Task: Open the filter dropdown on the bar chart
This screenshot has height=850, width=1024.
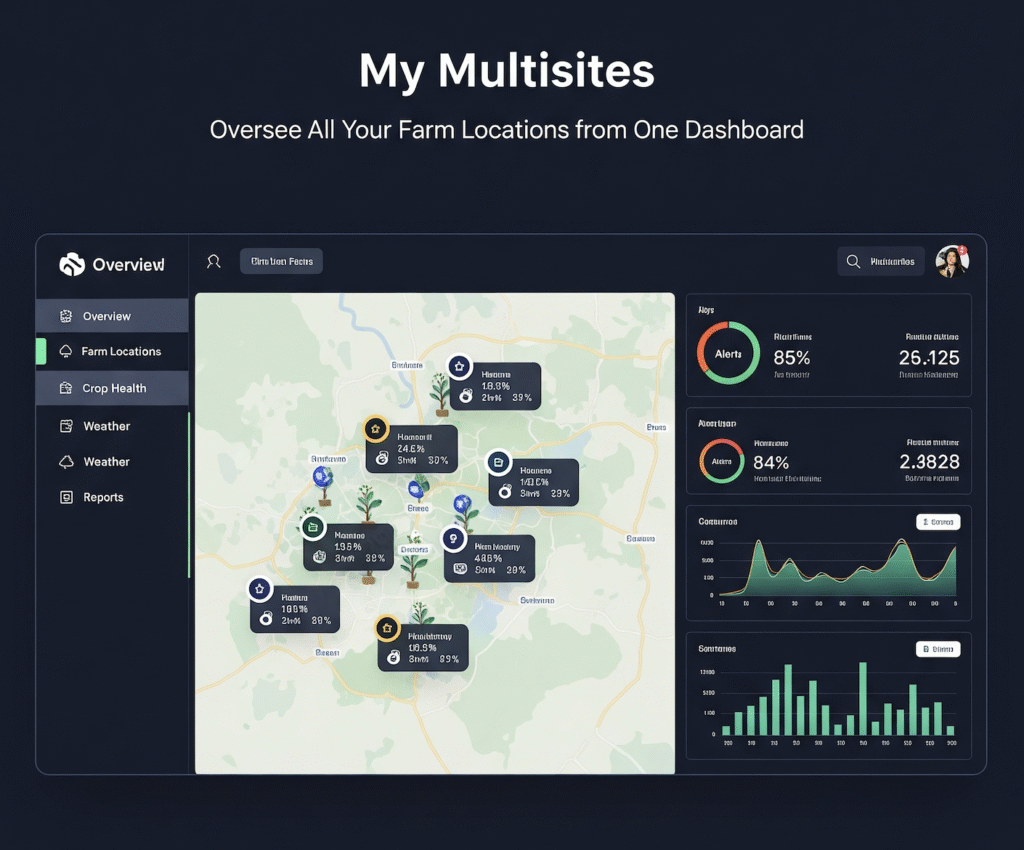Action: [937, 649]
